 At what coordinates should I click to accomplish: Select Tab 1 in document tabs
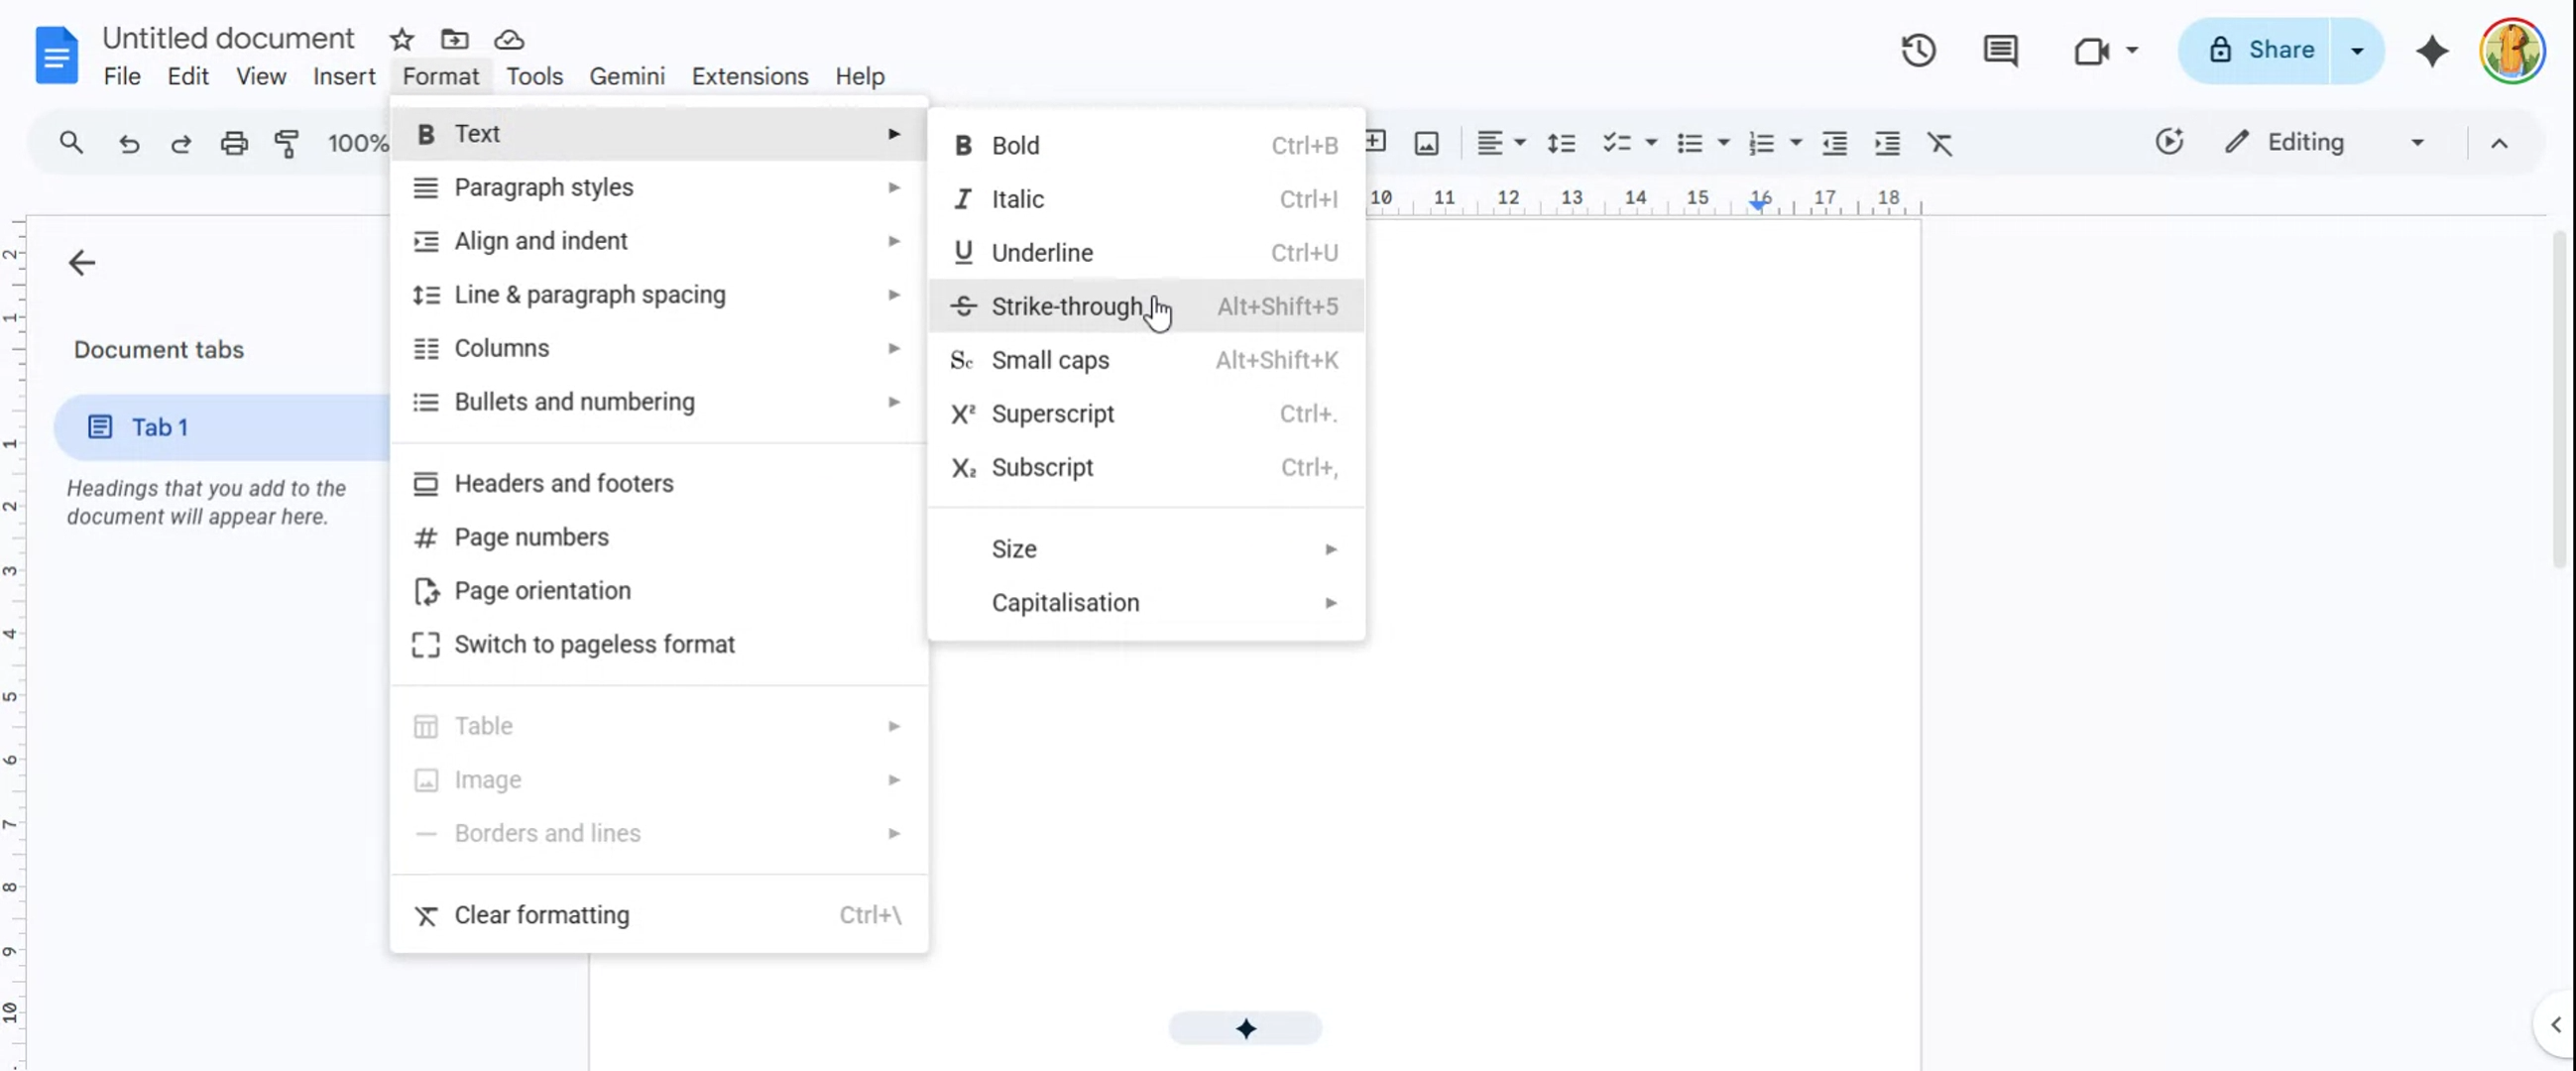[x=222, y=427]
